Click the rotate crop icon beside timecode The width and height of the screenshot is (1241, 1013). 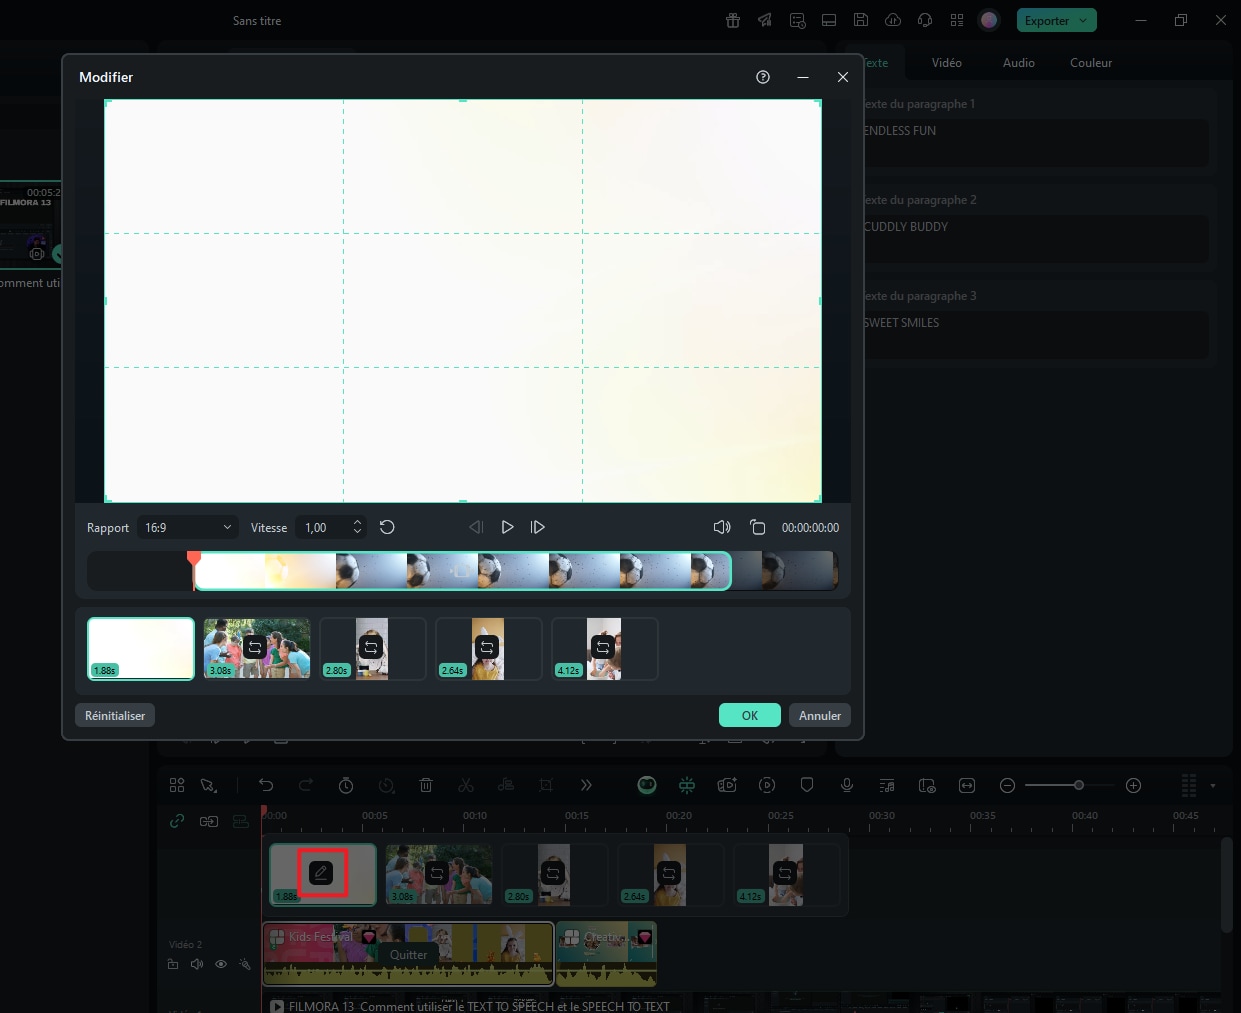(x=758, y=527)
